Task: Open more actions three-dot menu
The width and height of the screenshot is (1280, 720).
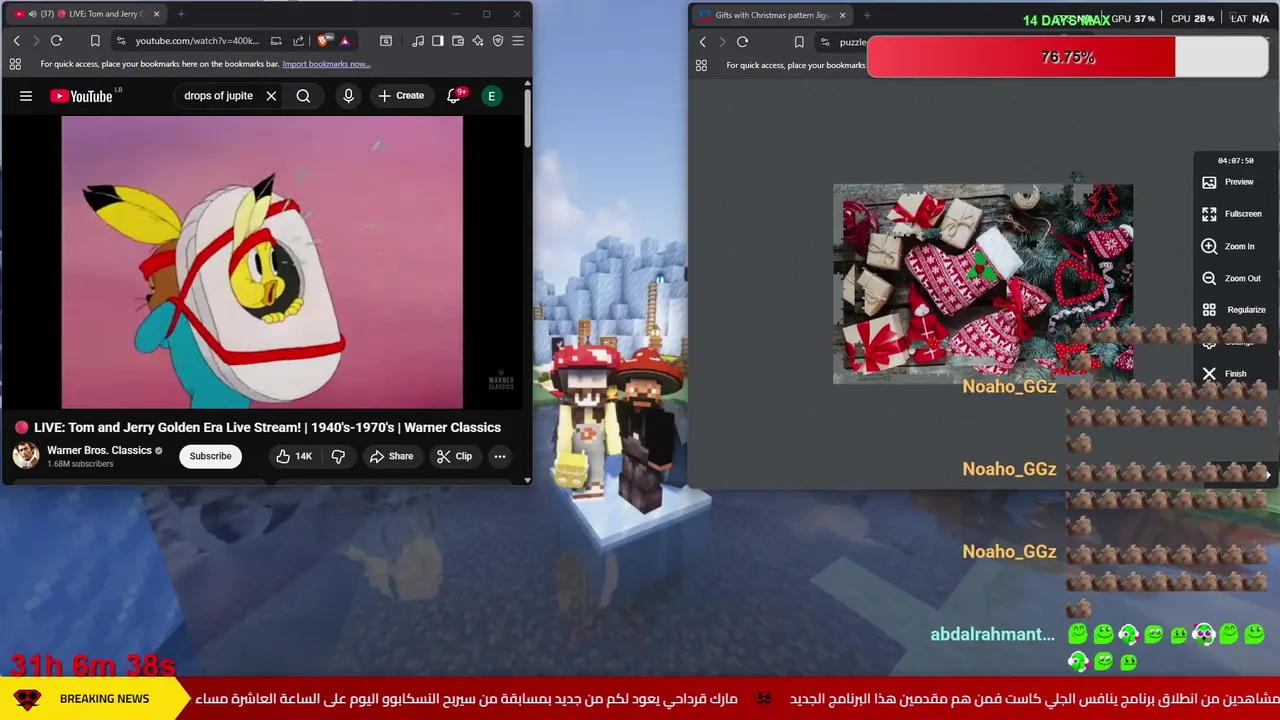Action: click(x=500, y=456)
